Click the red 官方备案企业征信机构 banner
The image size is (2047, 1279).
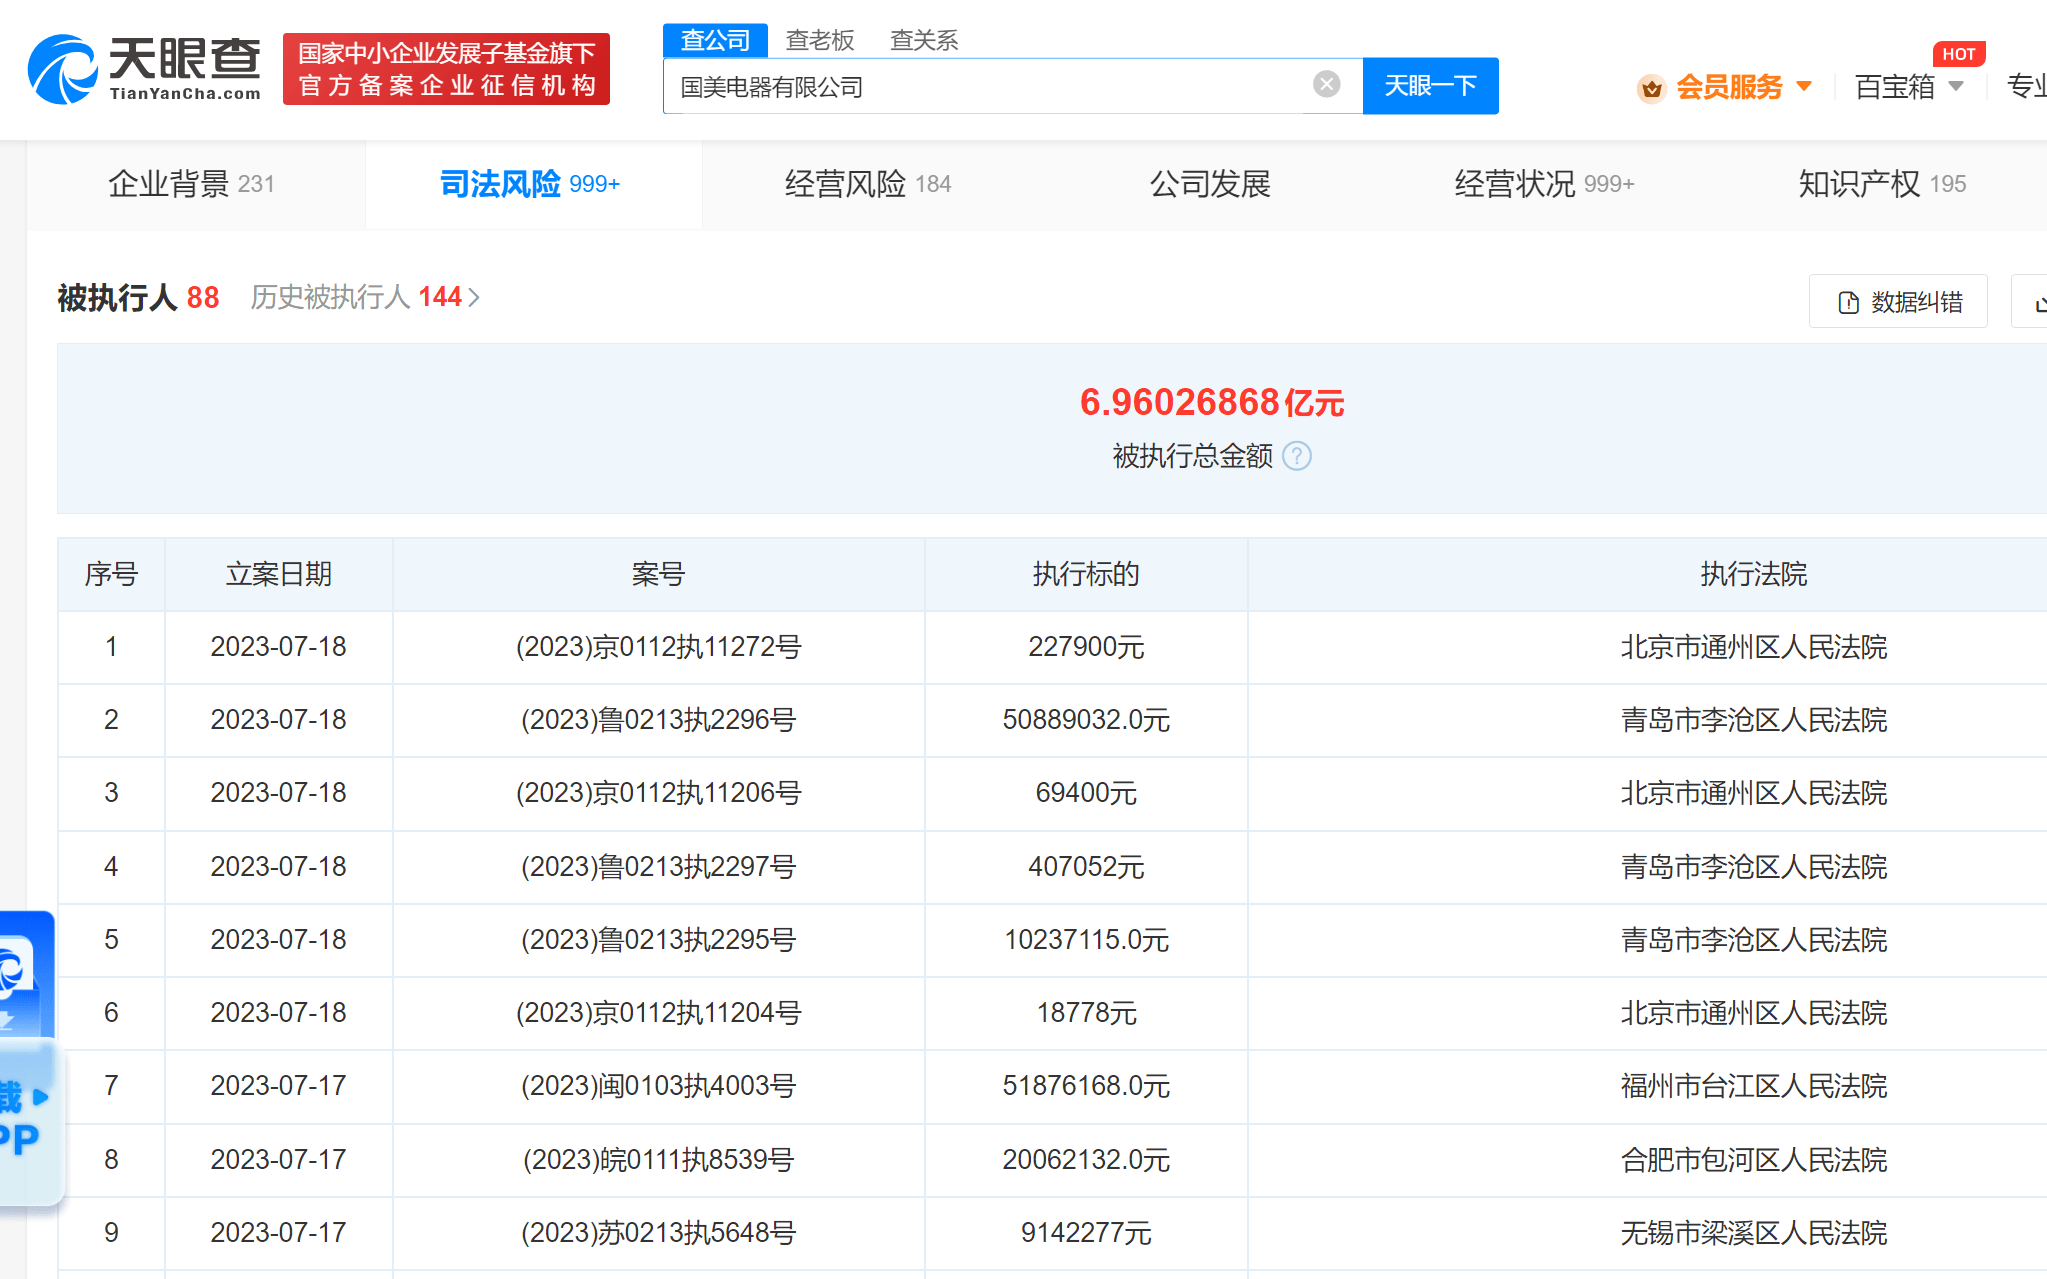[446, 69]
